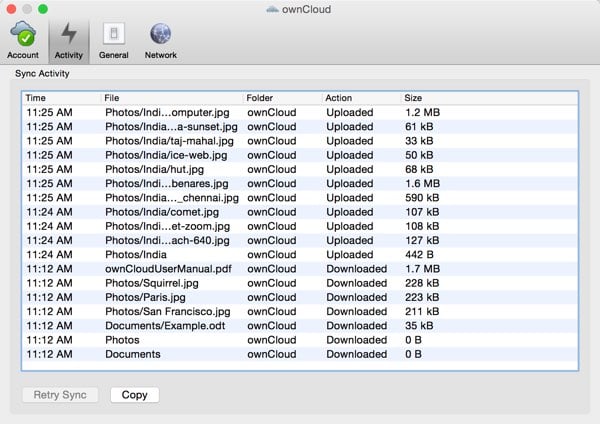Select Photos/India/ice-web.jpg file
This screenshot has width=600, height=424.
coord(166,155)
